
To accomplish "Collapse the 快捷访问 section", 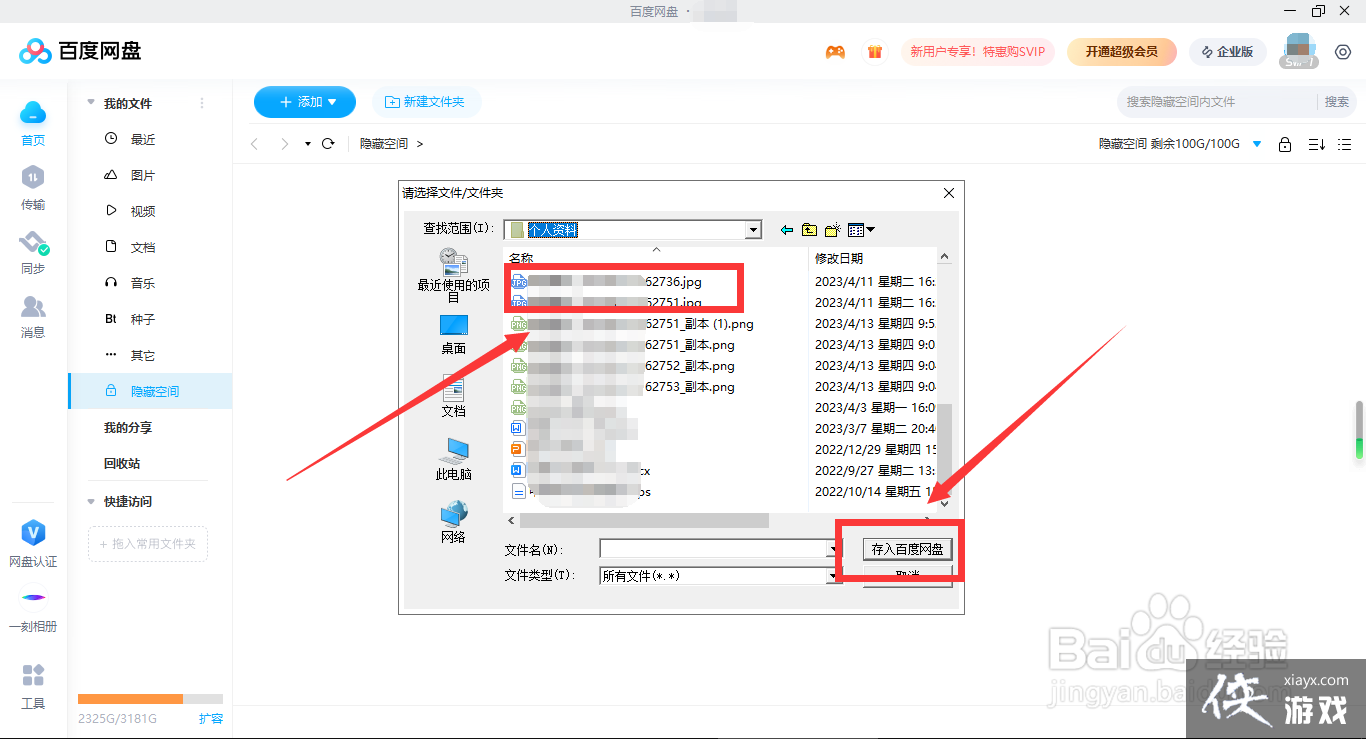I will [x=91, y=501].
